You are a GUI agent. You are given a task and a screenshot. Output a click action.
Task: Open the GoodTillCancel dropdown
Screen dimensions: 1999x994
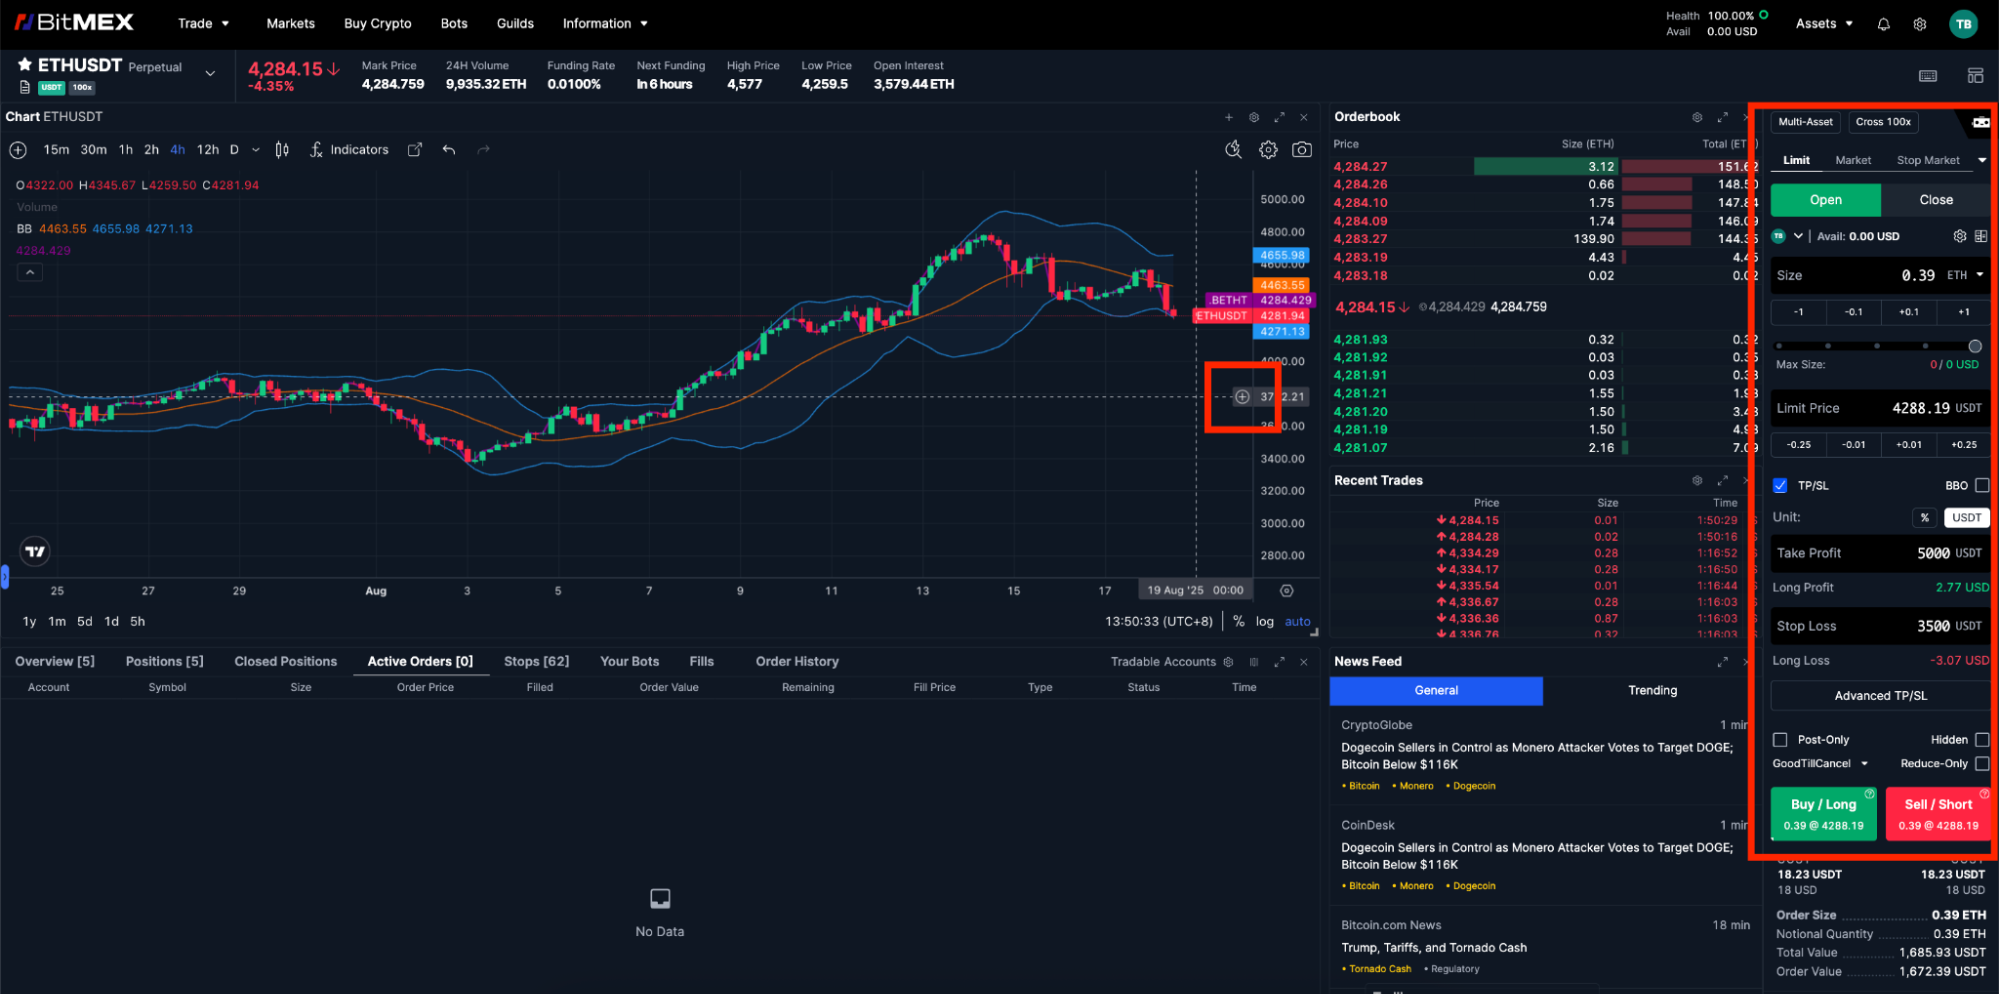point(1820,764)
